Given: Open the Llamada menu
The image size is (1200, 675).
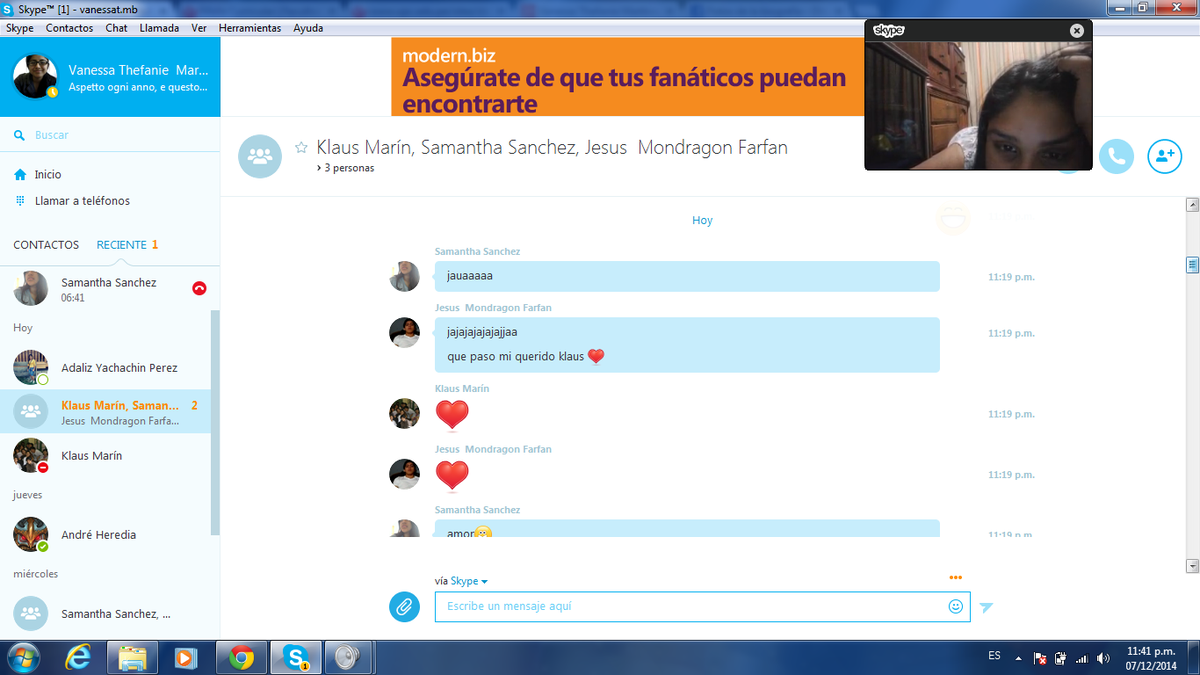Looking at the screenshot, I should 160,28.
